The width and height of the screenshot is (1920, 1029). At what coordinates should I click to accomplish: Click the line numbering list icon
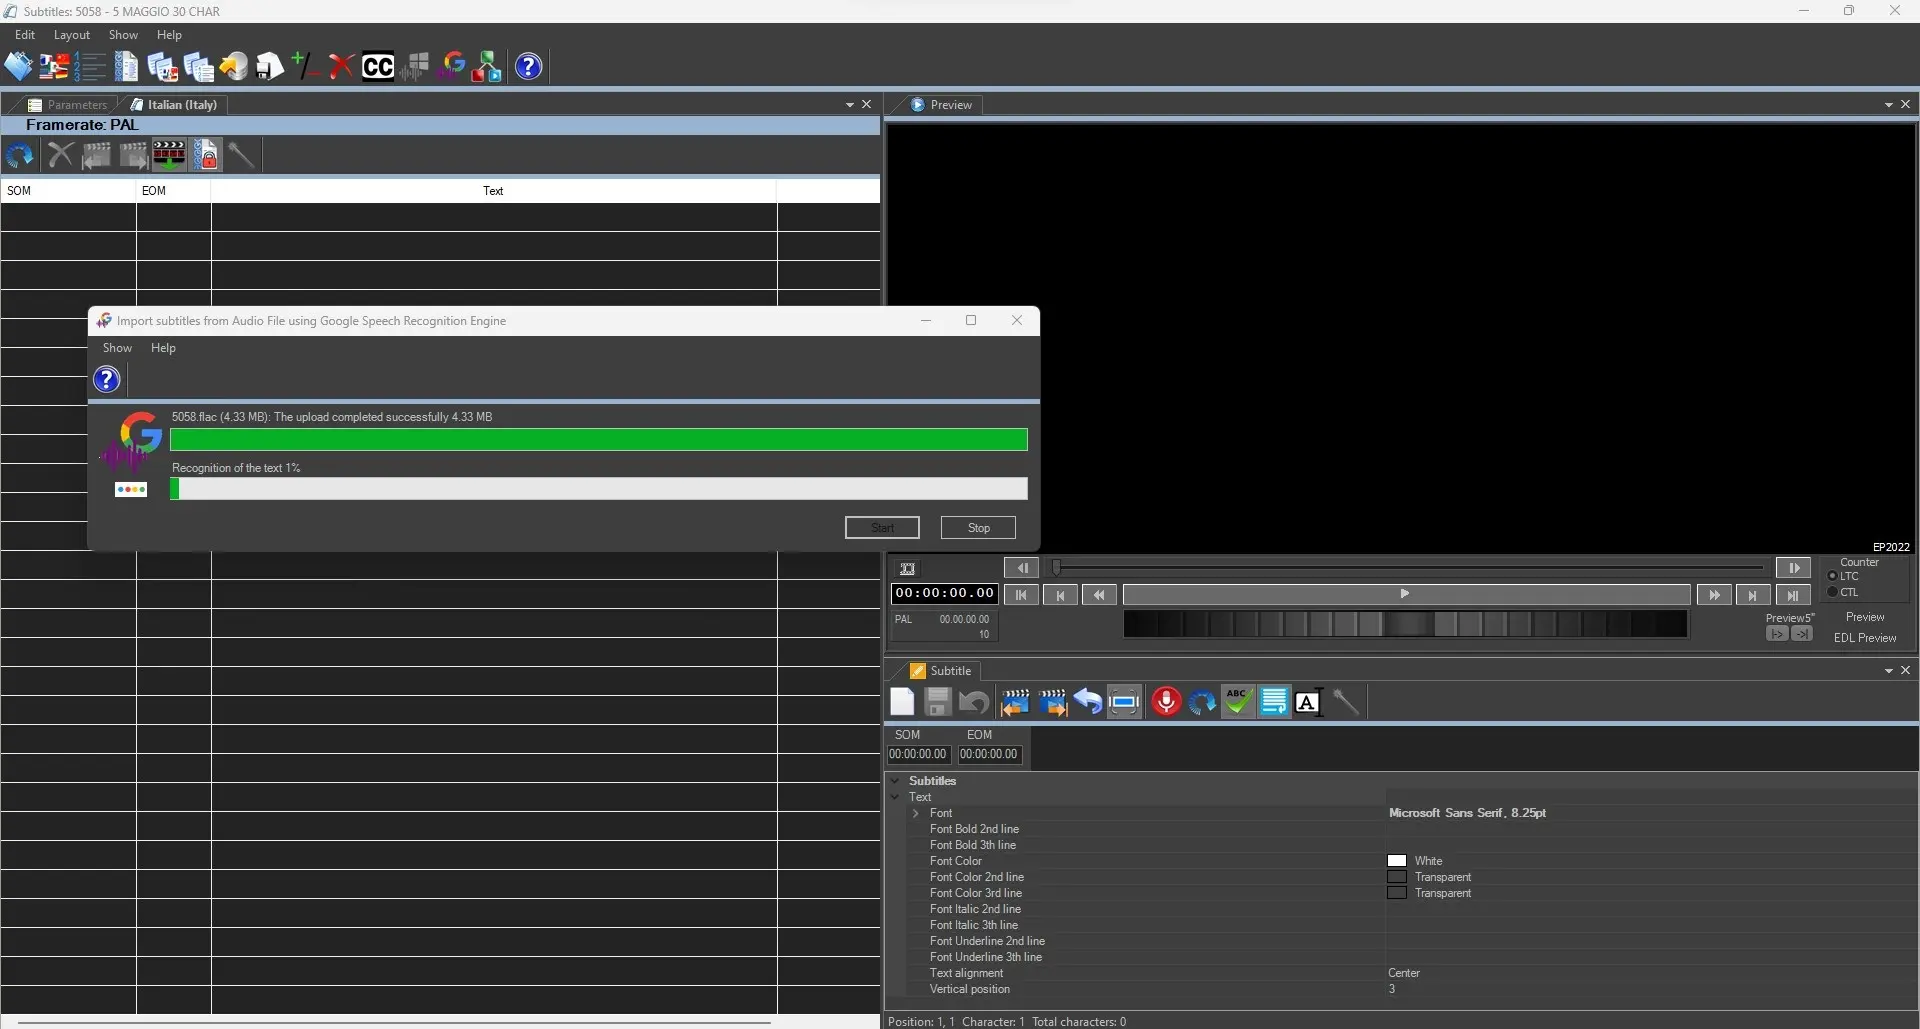pos(90,67)
